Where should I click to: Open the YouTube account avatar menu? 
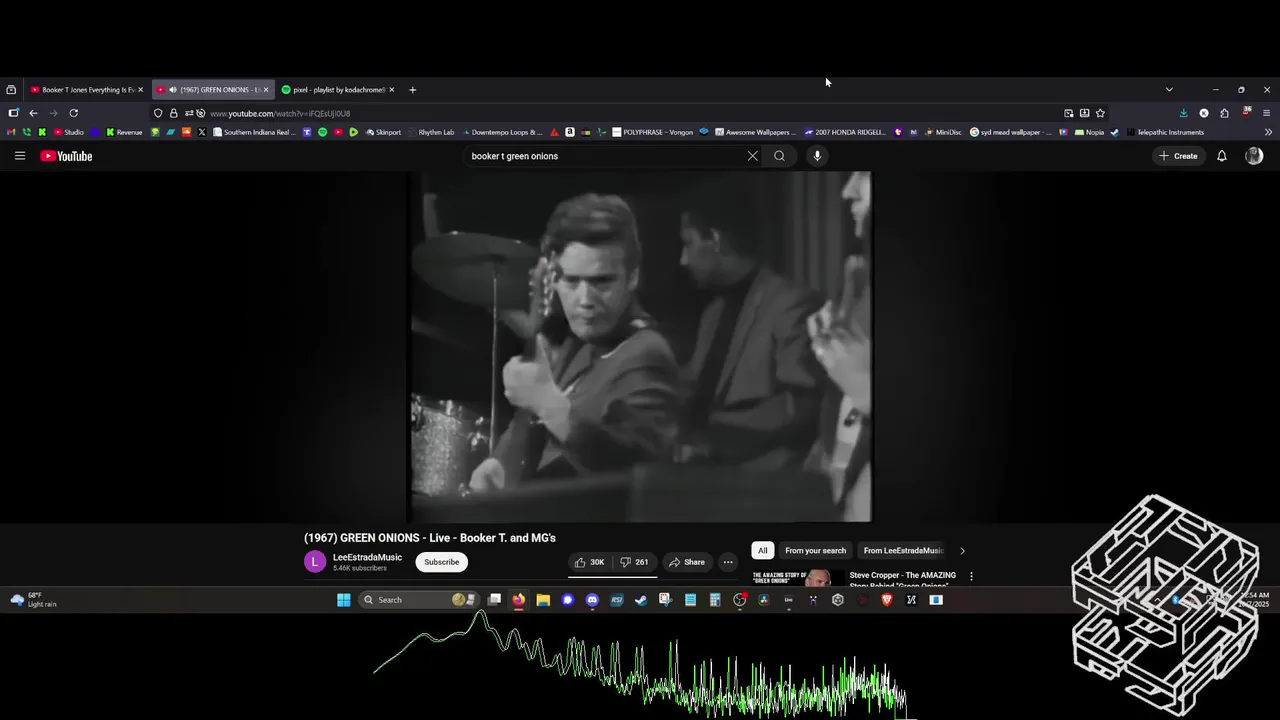coord(1254,156)
